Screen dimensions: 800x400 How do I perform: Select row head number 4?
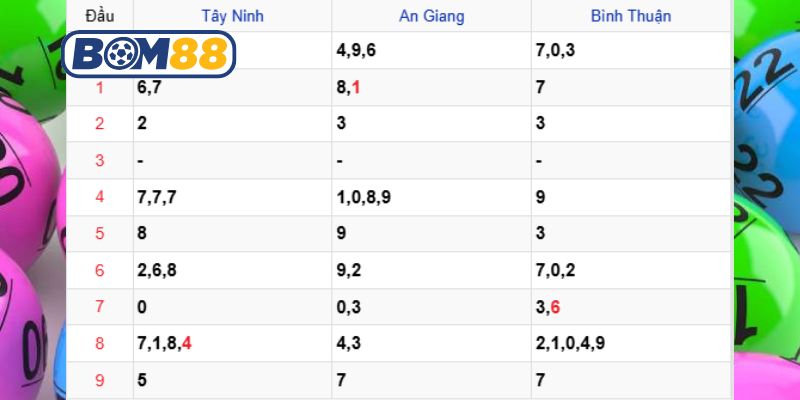pyautogui.click(x=99, y=197)
